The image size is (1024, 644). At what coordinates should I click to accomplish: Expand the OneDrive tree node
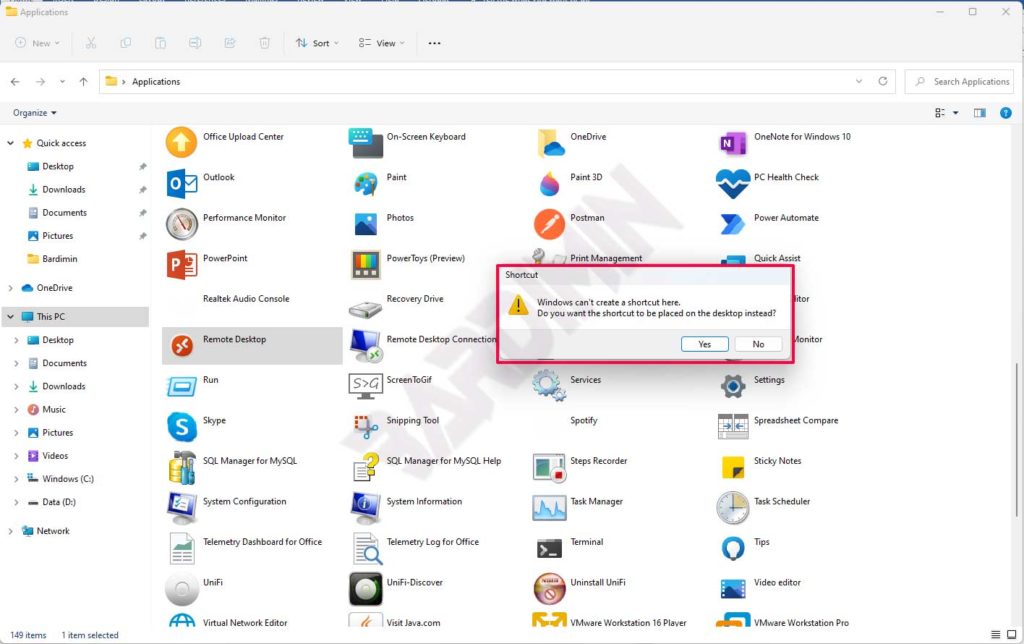(x=10, y=288)
